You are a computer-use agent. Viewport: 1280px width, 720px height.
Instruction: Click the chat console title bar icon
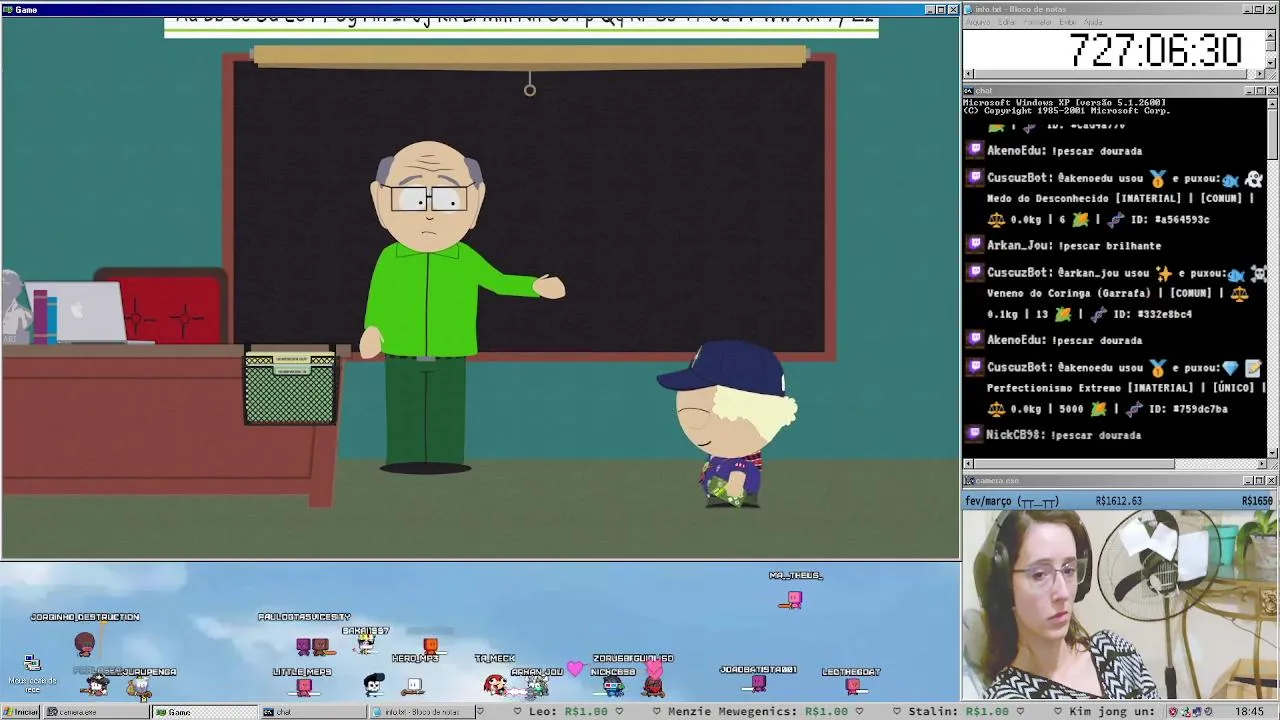(969, 91)
